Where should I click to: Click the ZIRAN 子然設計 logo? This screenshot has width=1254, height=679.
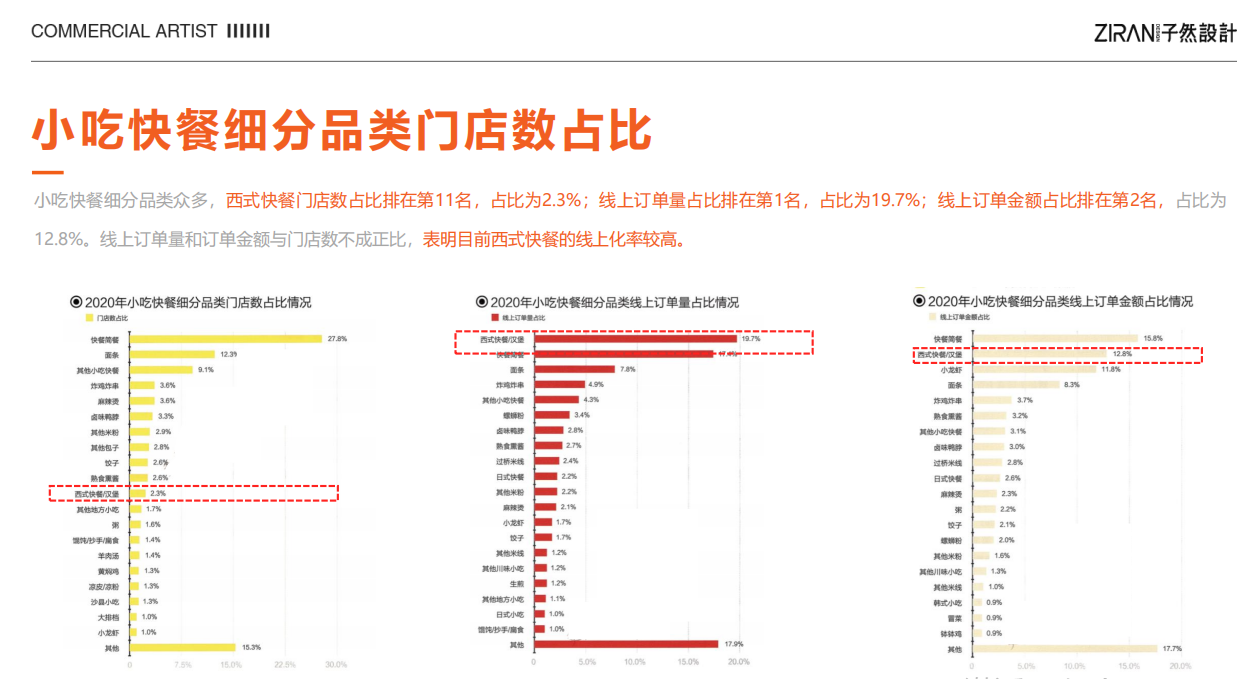pos(1165,31)
